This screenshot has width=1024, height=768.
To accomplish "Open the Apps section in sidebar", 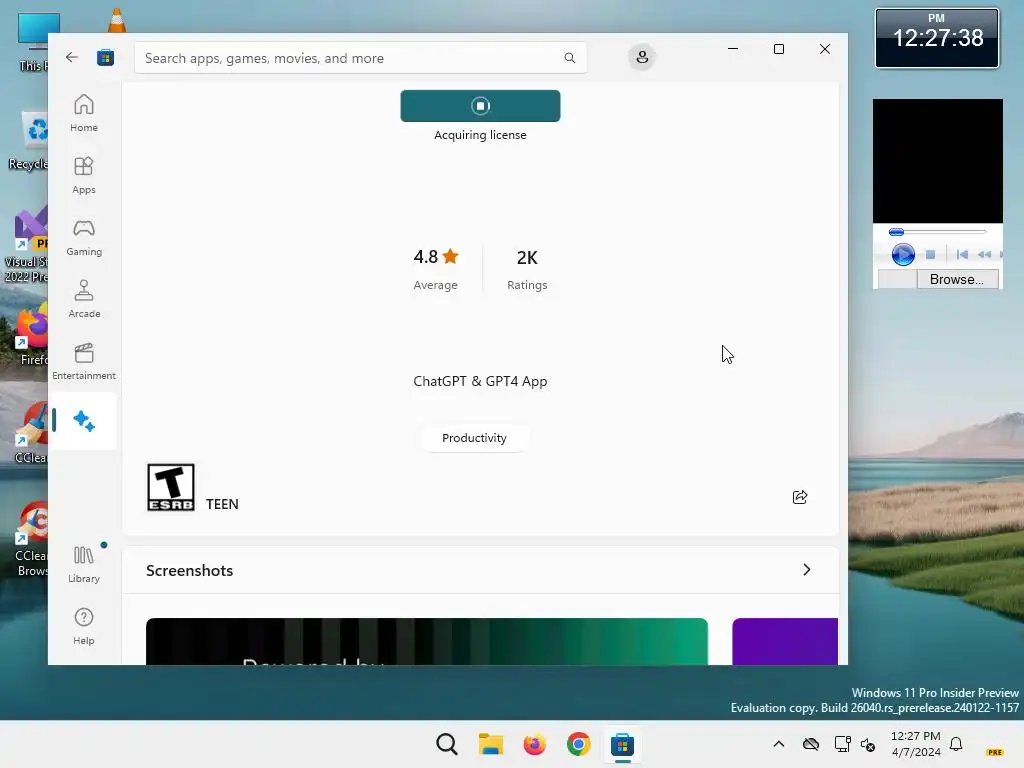I will (84, 175).
